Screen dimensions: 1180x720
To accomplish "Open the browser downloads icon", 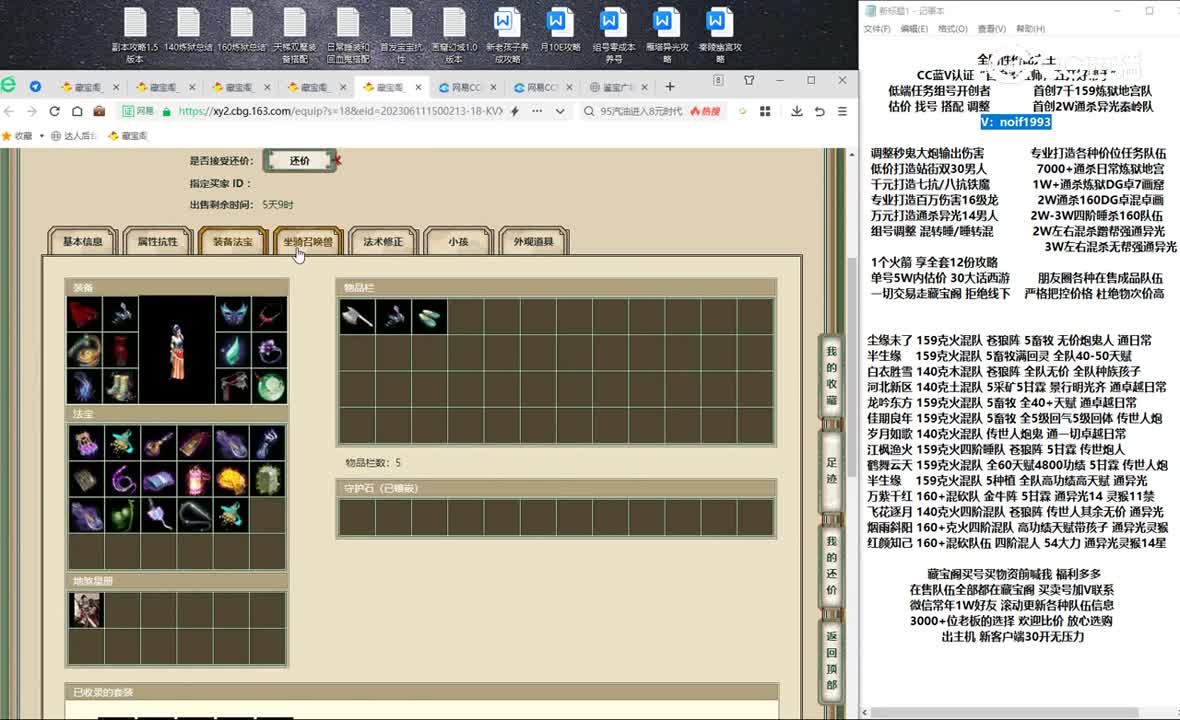I will coord(796,111).
